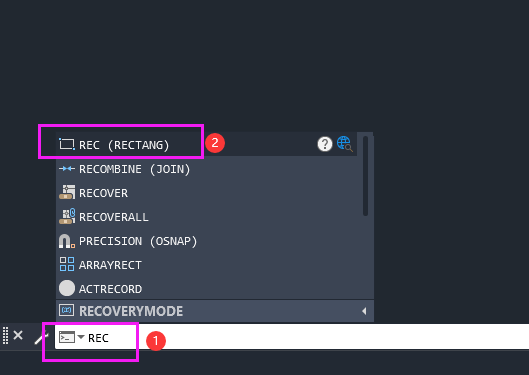Click the RECOVERYMODE system variable icon

(66, 310)
